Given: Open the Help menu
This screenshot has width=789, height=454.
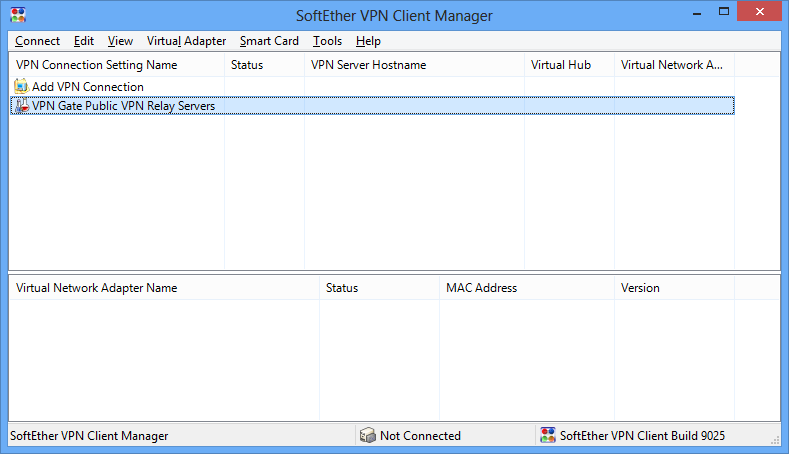Looking at the screenshot, I should (368, 41).
